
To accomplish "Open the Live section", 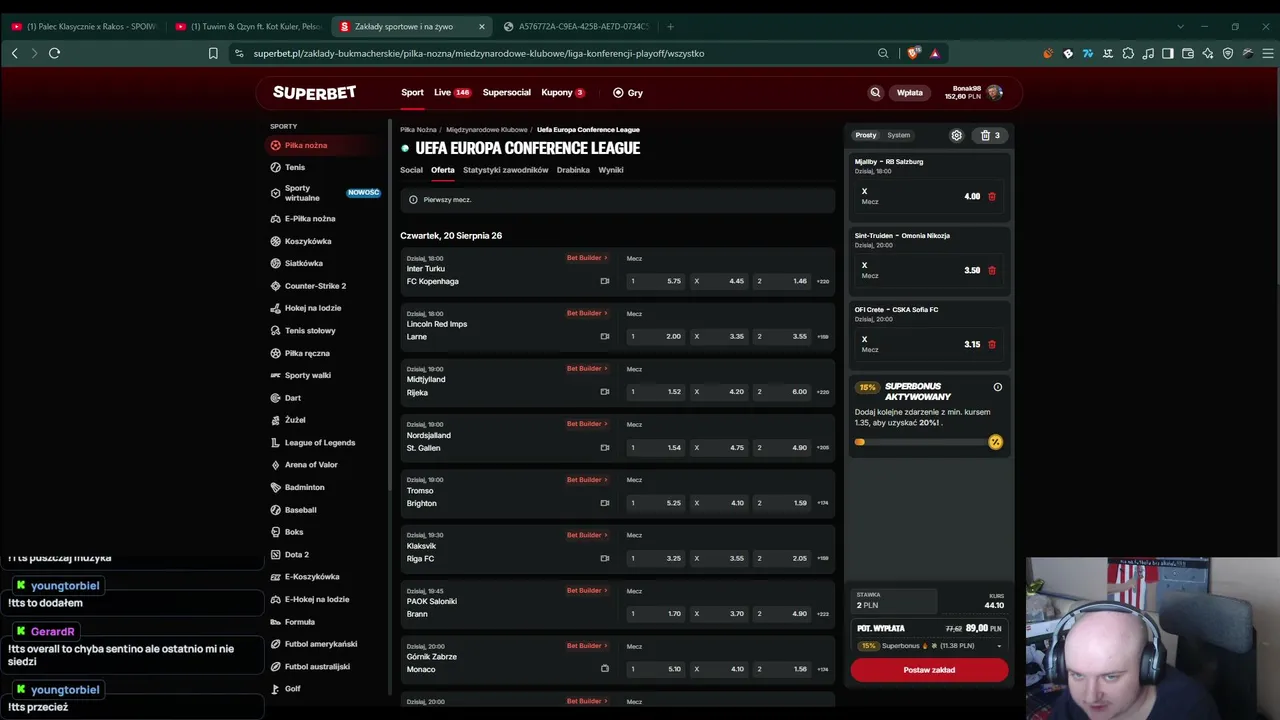I will pos(452,92).
